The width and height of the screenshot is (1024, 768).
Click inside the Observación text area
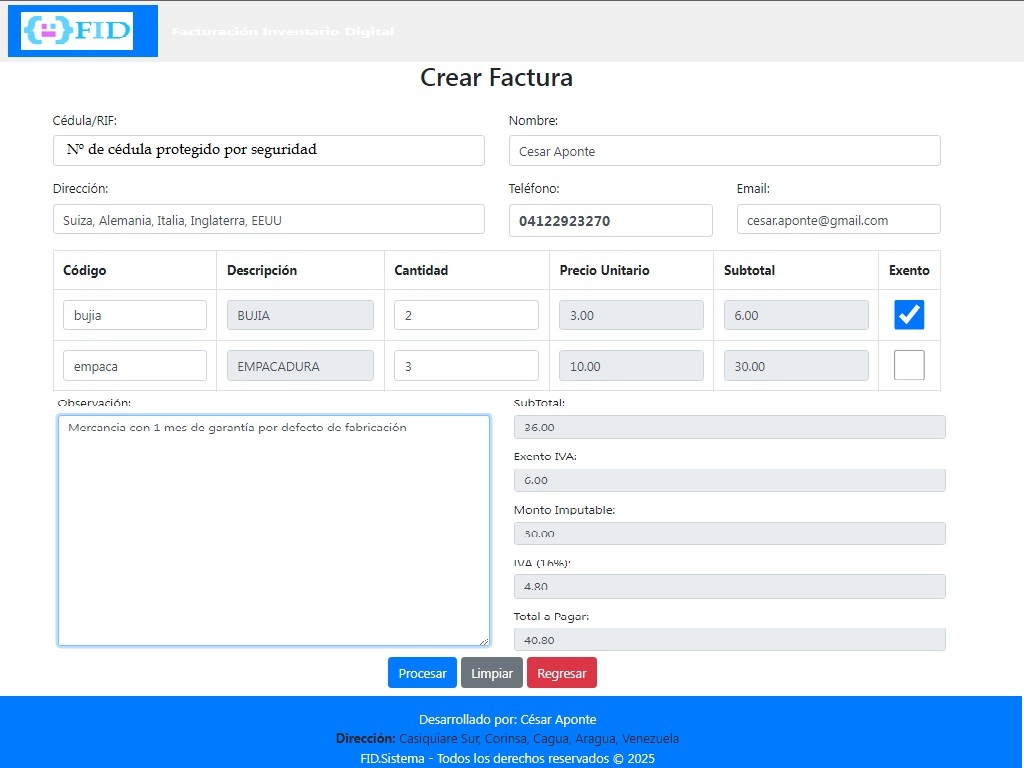273,530
